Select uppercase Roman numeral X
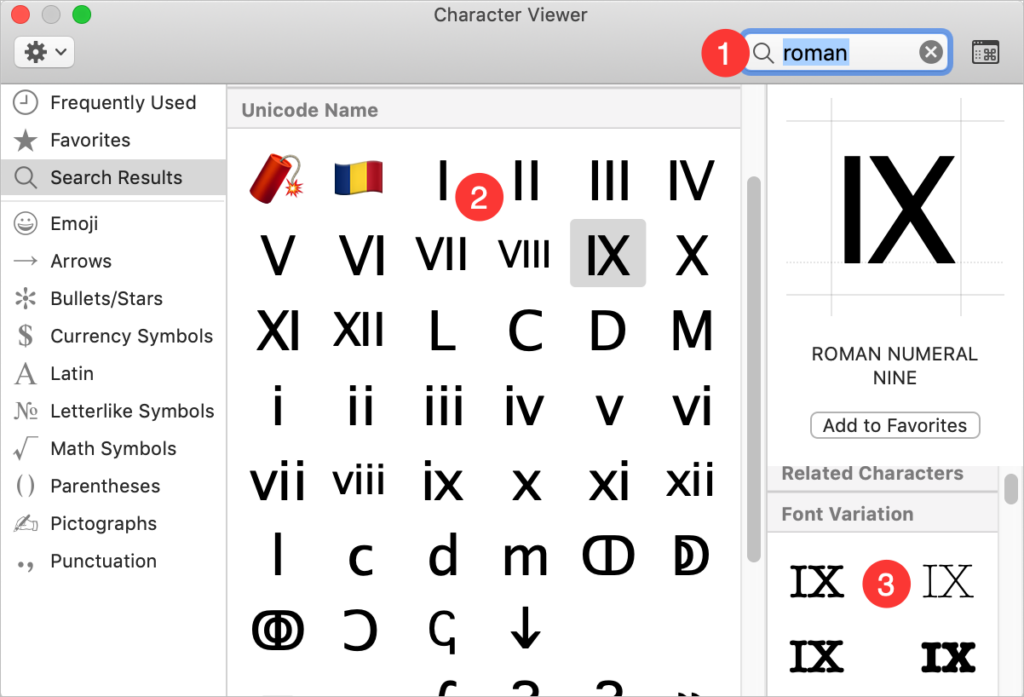This screenshot has height=697, width=1024. click(692, 255)
